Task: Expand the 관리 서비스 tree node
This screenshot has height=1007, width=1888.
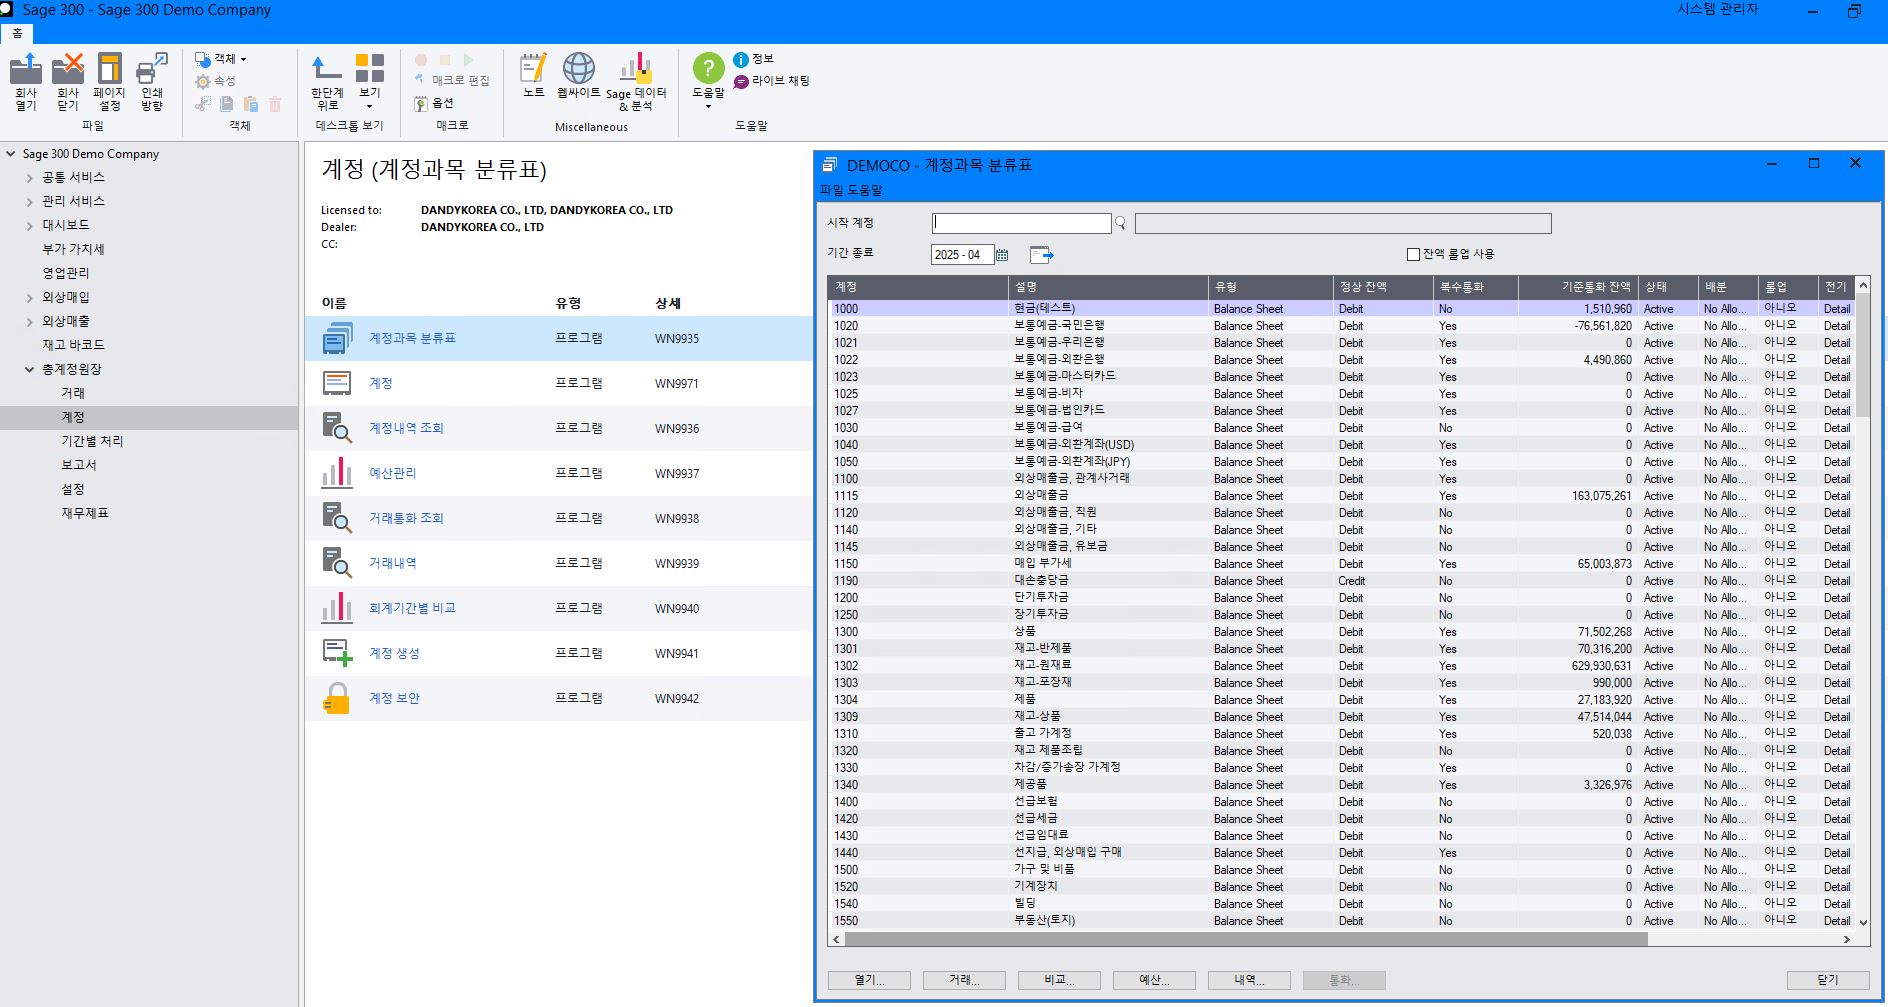Action: coord(29,202)
